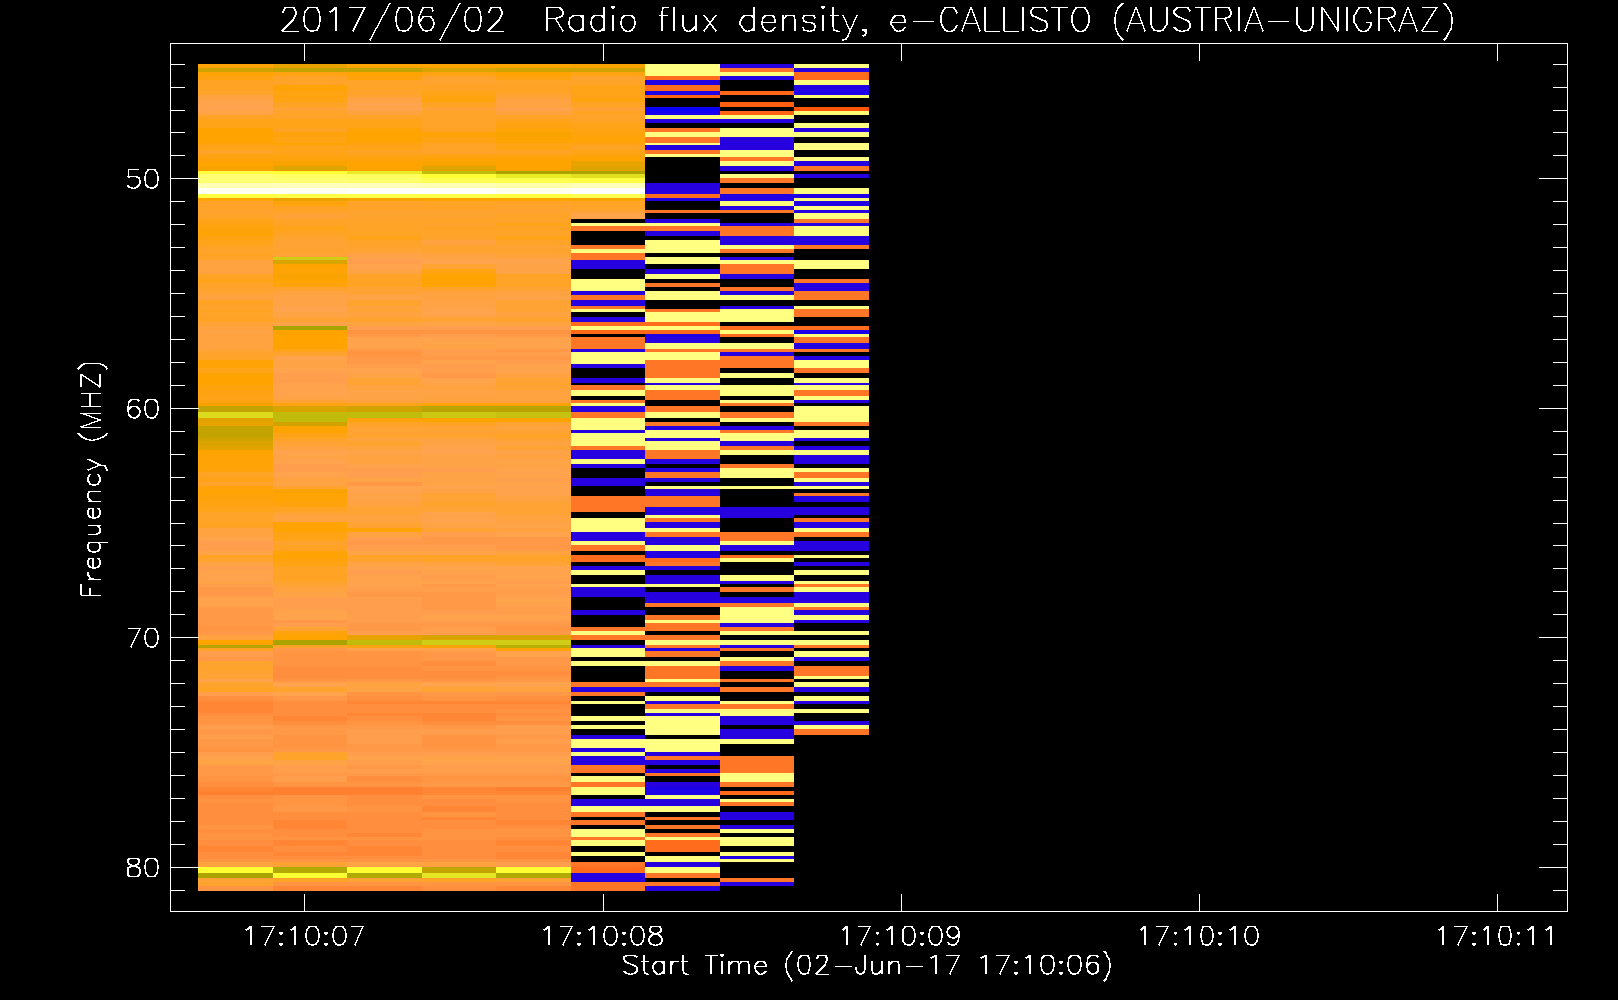The width and height of the screenshot is (1618, 1000).
Task: Click the '60' frequency tick label
Action: (142, 409)
